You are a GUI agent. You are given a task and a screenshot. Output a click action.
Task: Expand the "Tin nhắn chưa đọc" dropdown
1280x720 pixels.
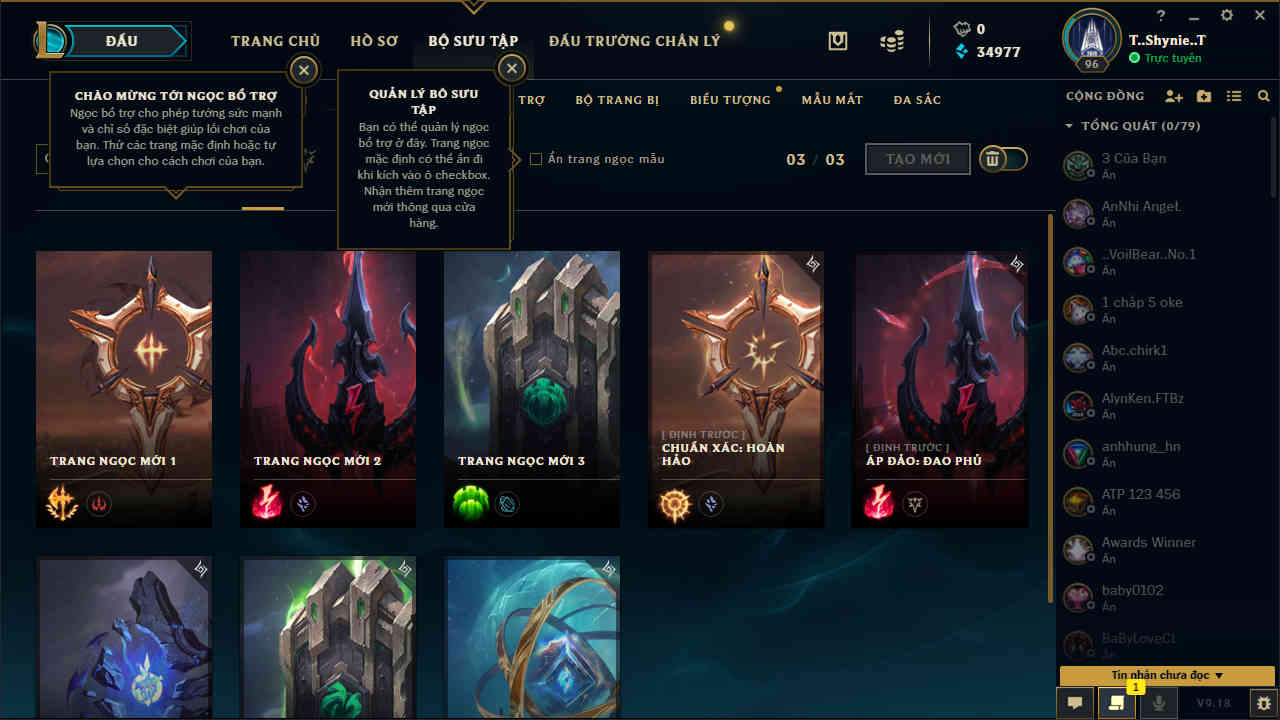[1167, 675]
